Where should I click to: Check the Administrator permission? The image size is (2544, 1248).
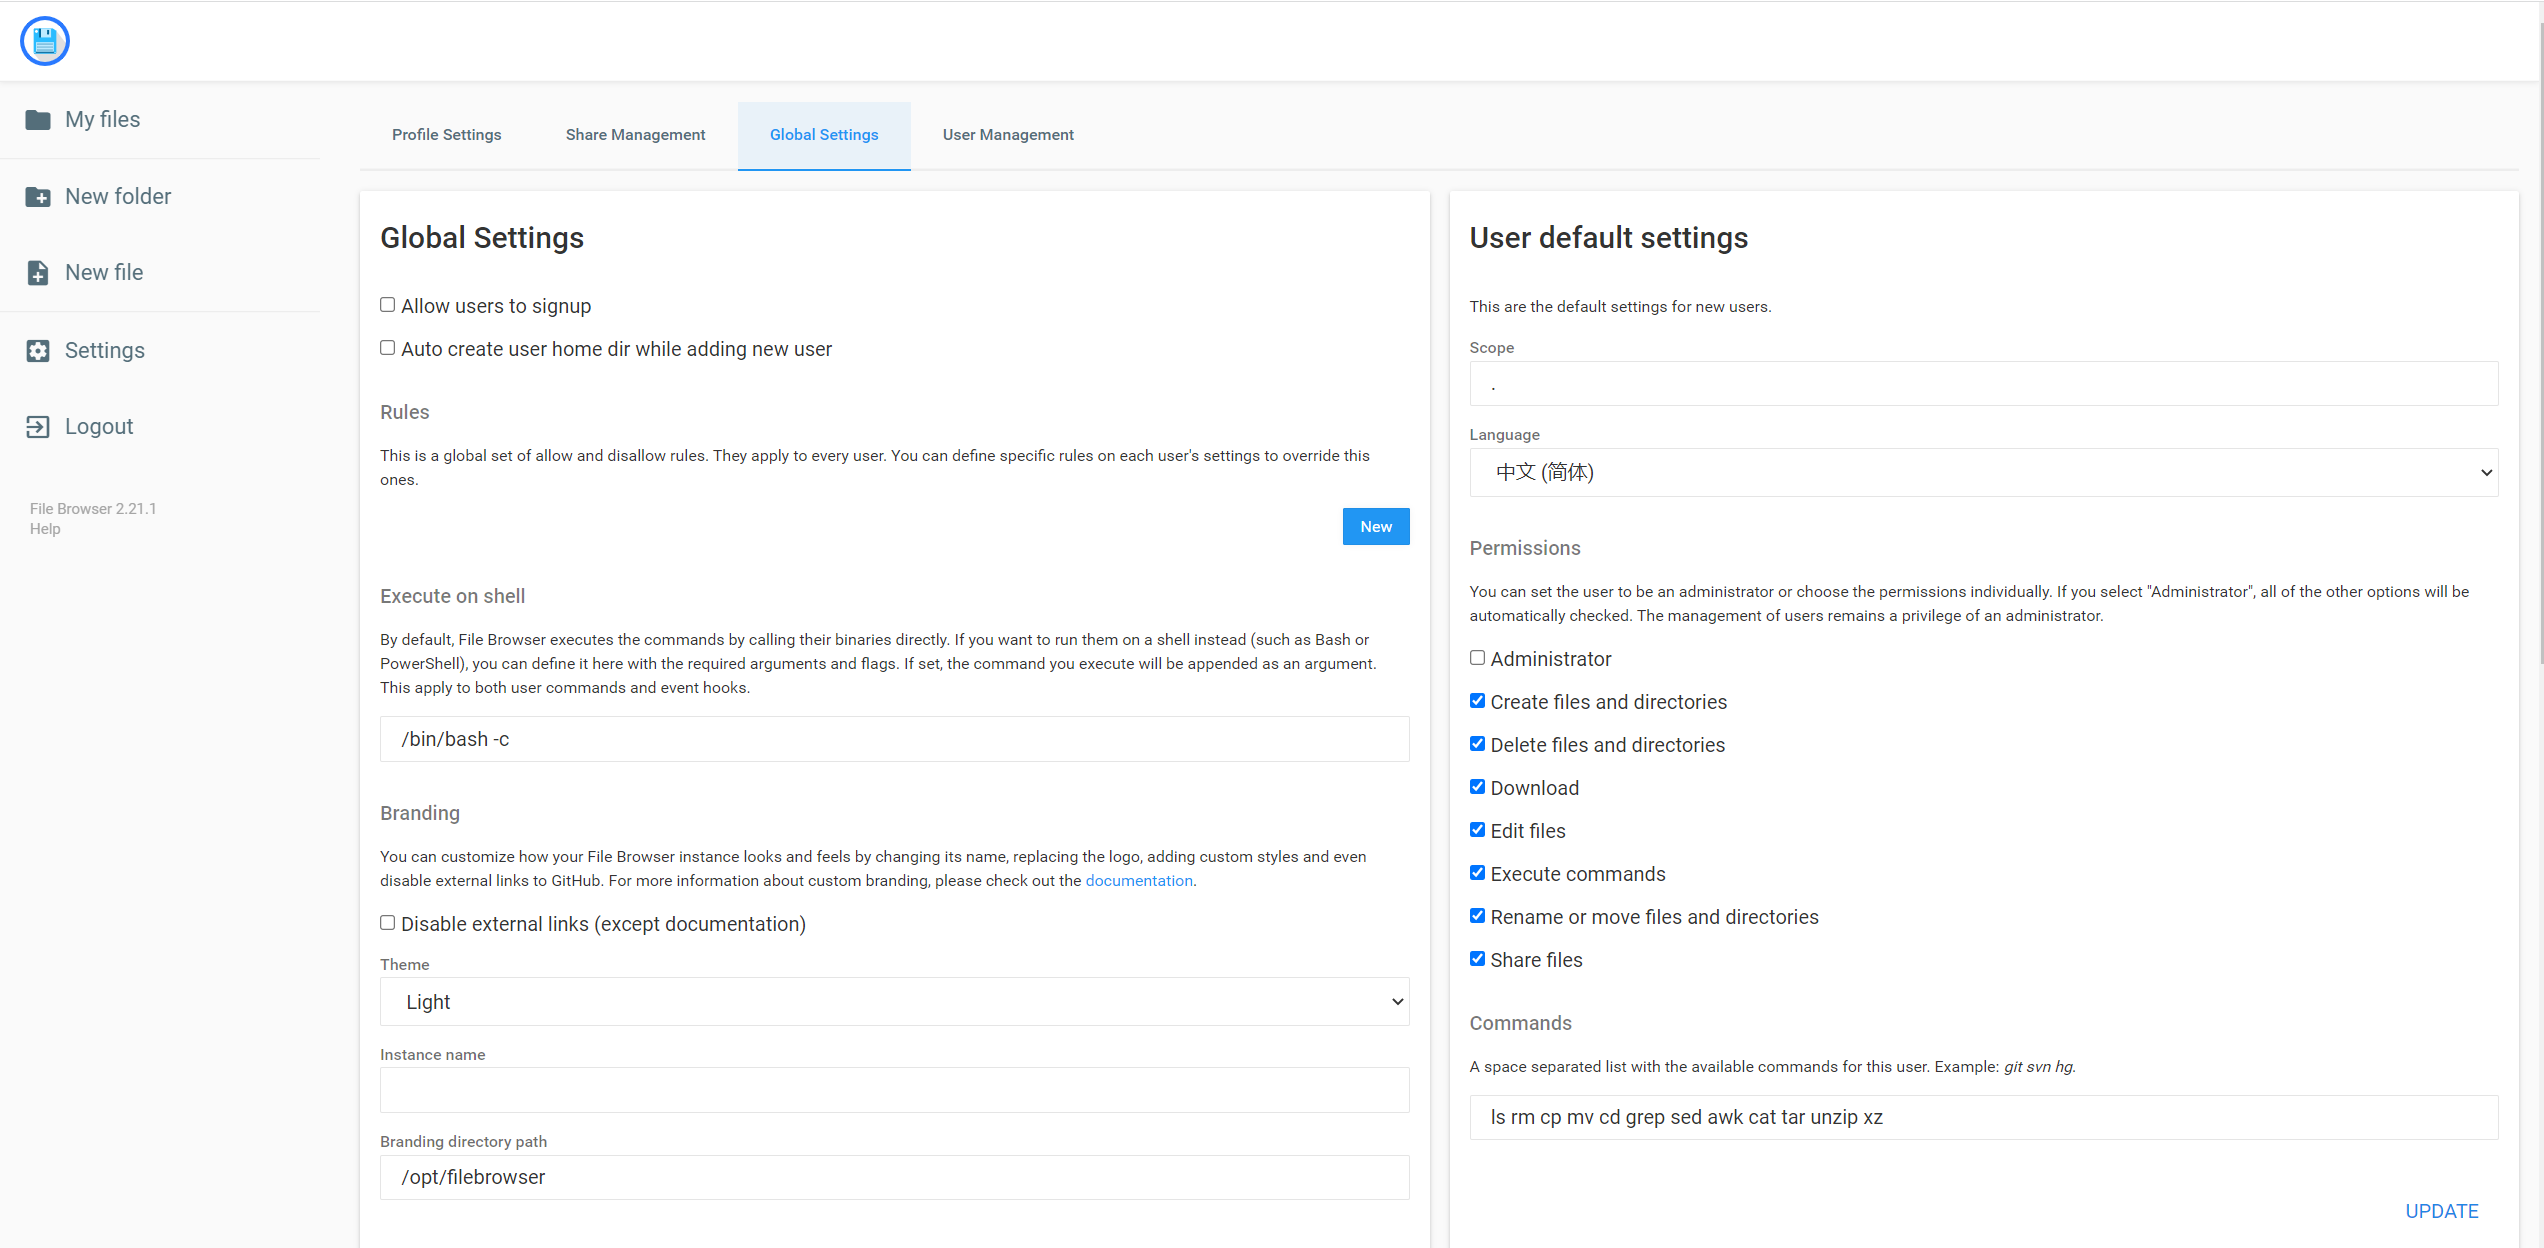1477,657
